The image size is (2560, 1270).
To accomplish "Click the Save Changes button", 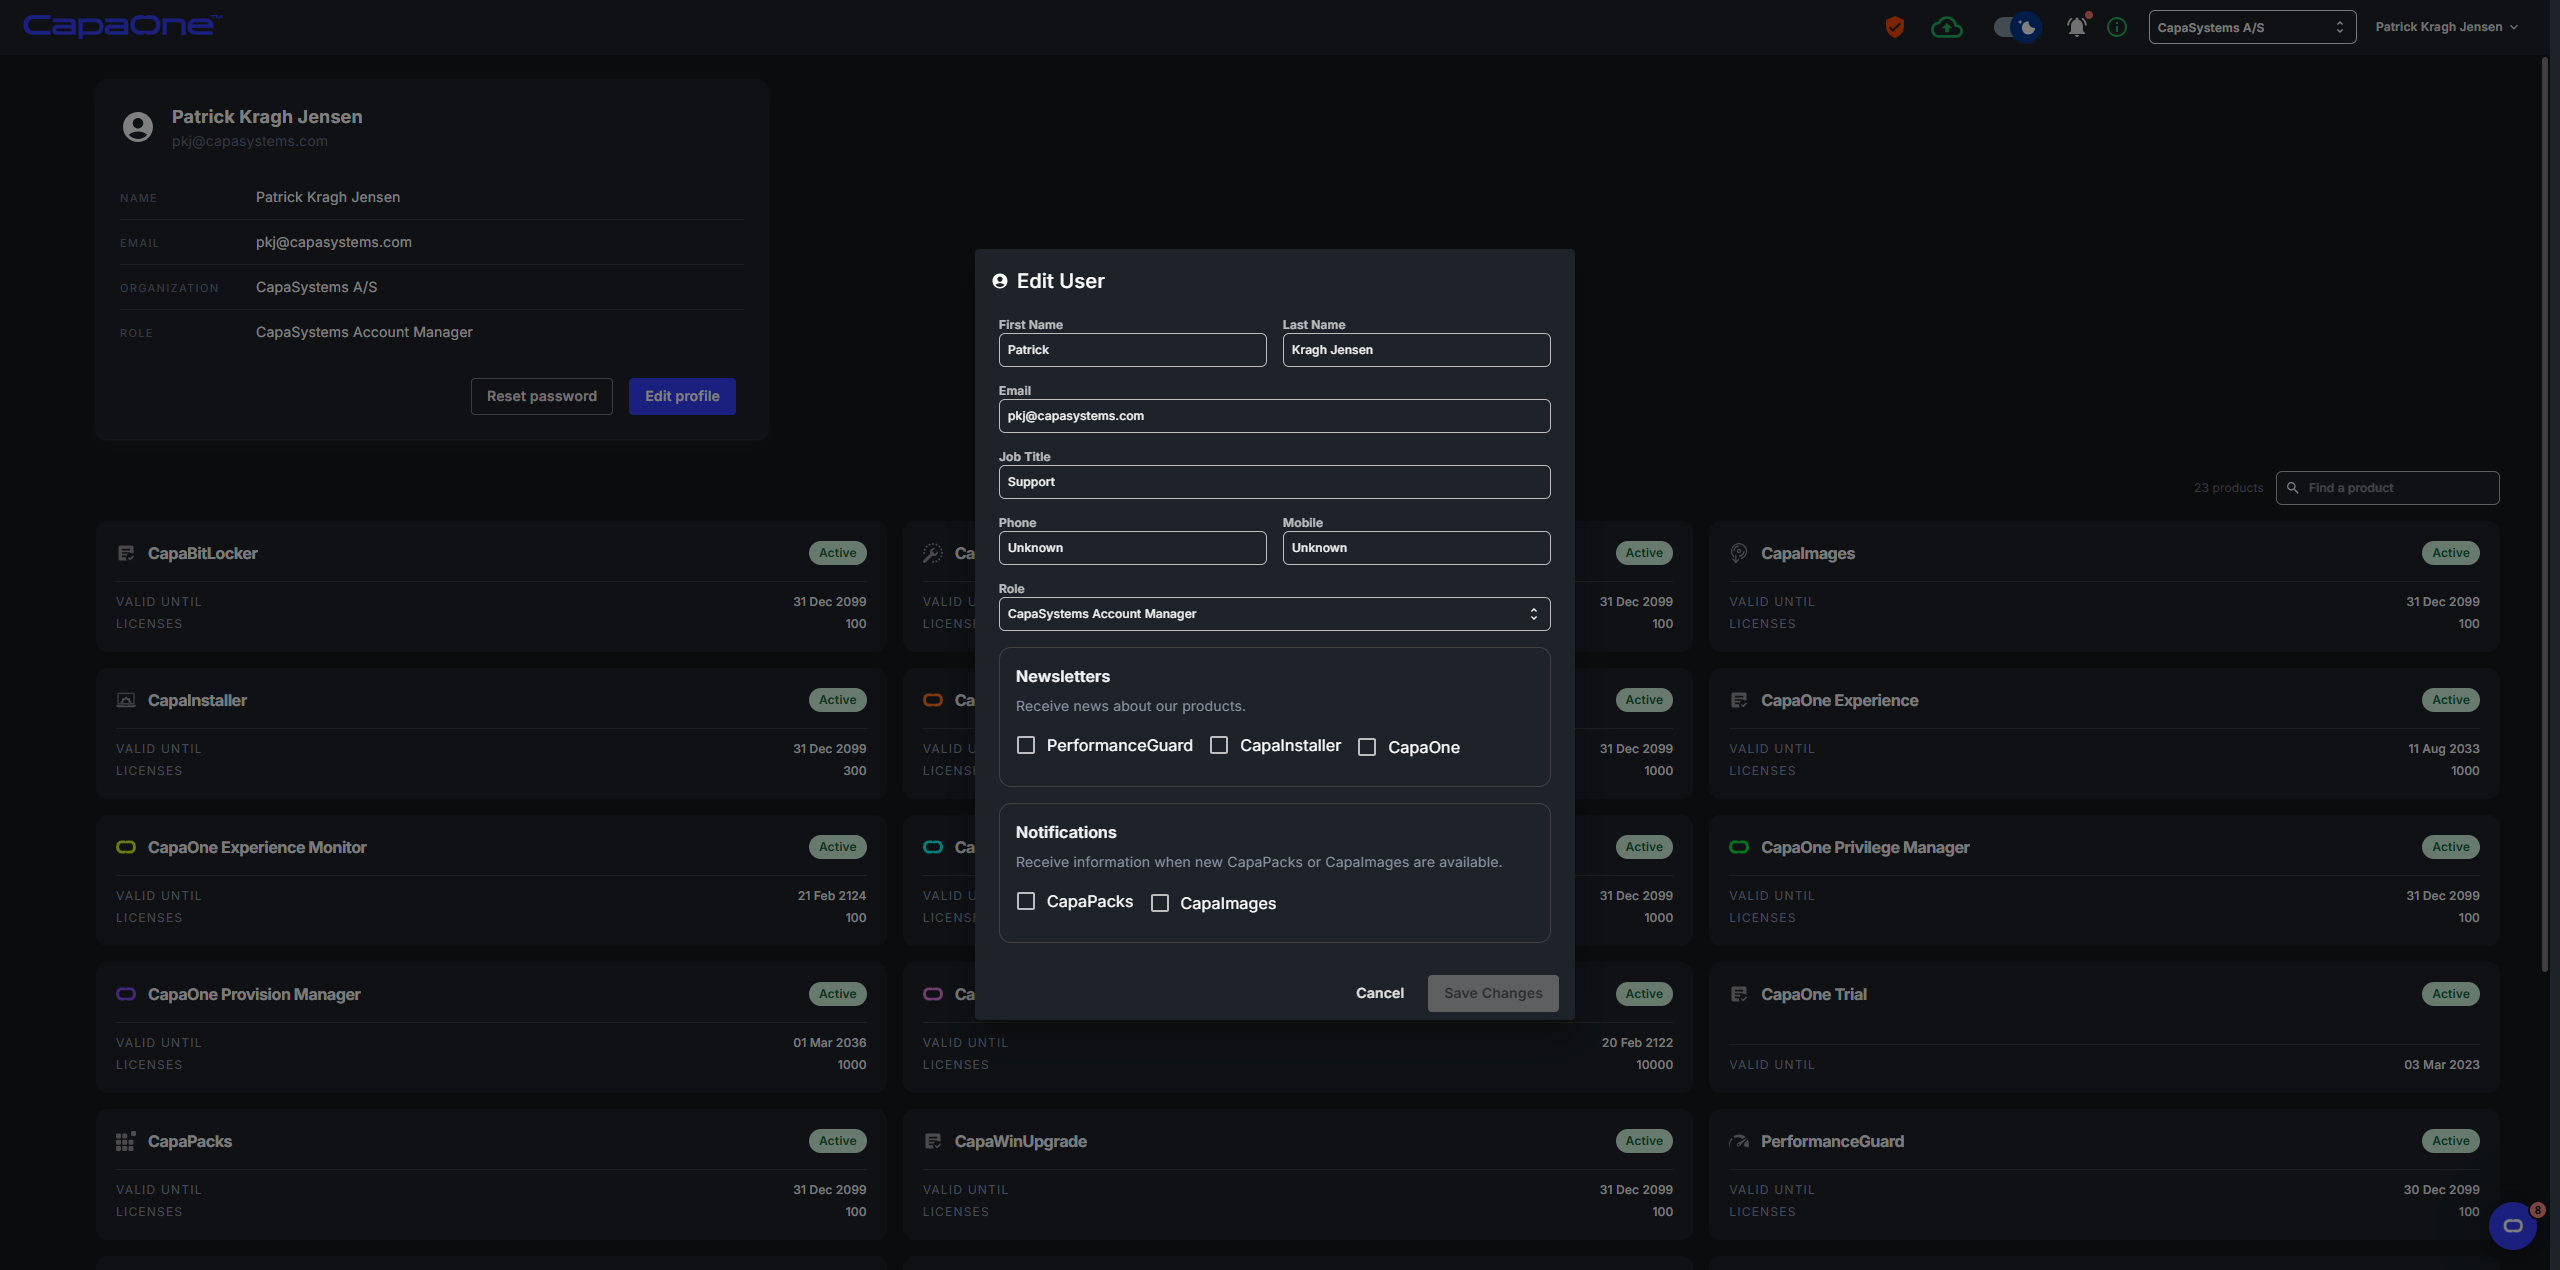I will click(1493, 993).
